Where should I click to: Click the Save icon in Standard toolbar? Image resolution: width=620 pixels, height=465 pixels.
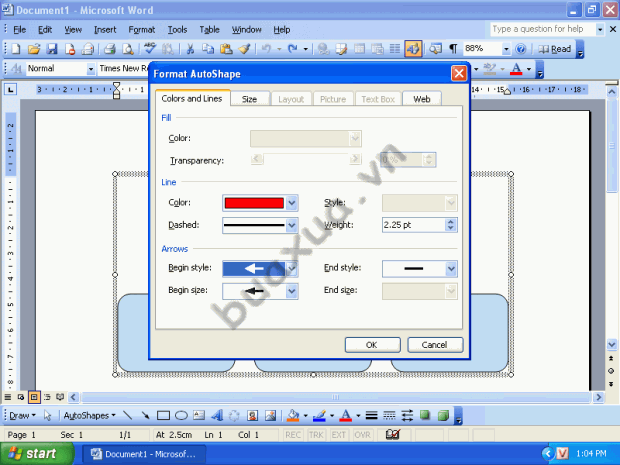52,49
